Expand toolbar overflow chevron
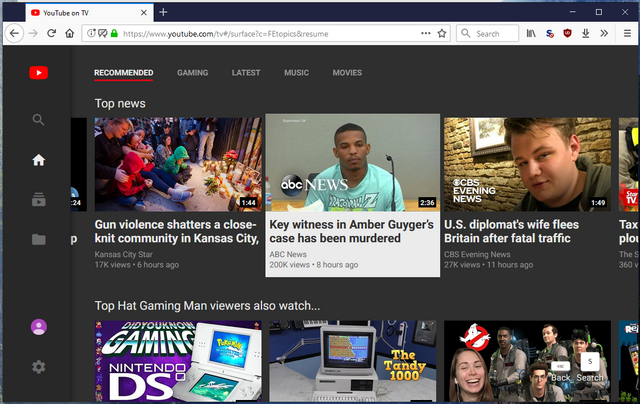640x404 pixels. [604, 33]
